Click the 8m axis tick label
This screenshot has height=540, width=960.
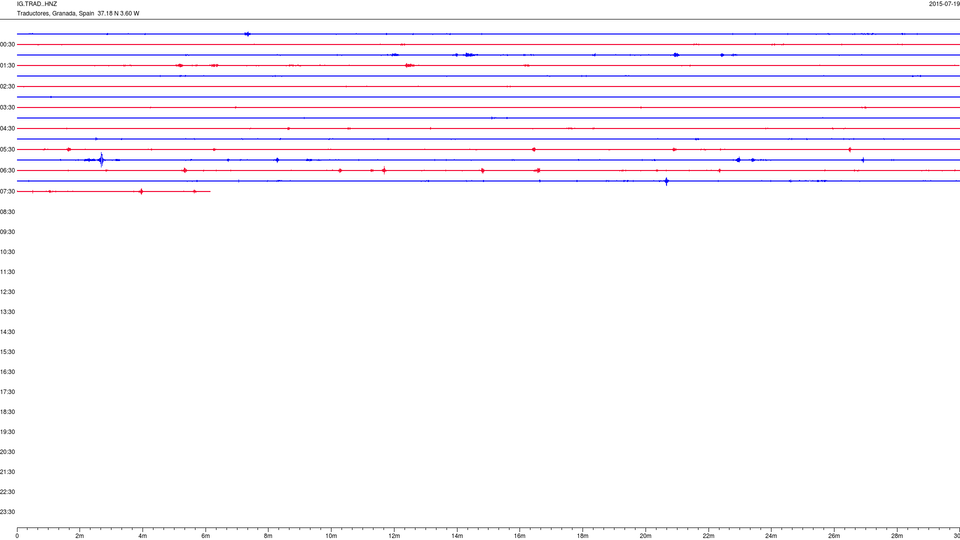pos(268,536)
